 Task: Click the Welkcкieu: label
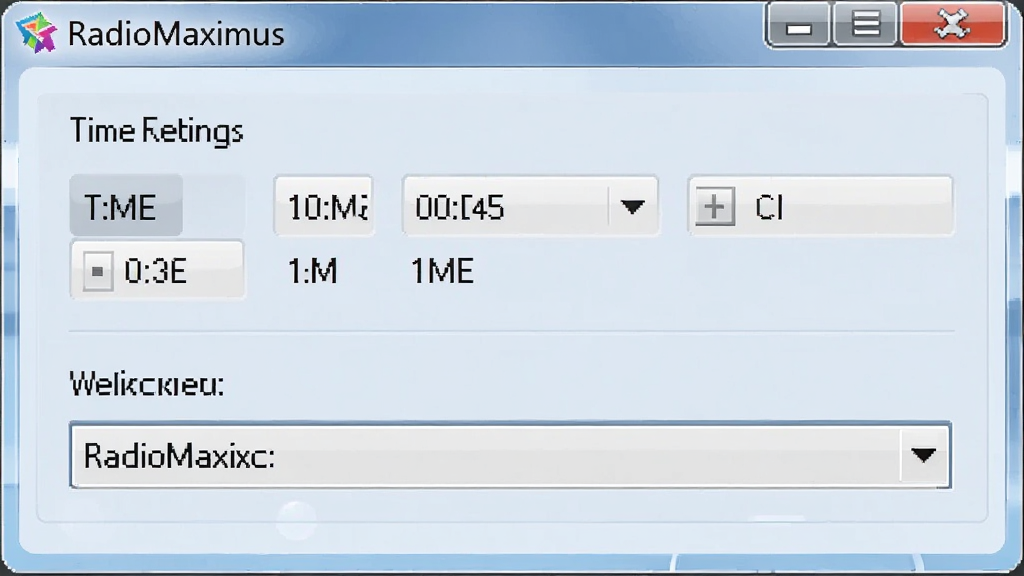147,383
